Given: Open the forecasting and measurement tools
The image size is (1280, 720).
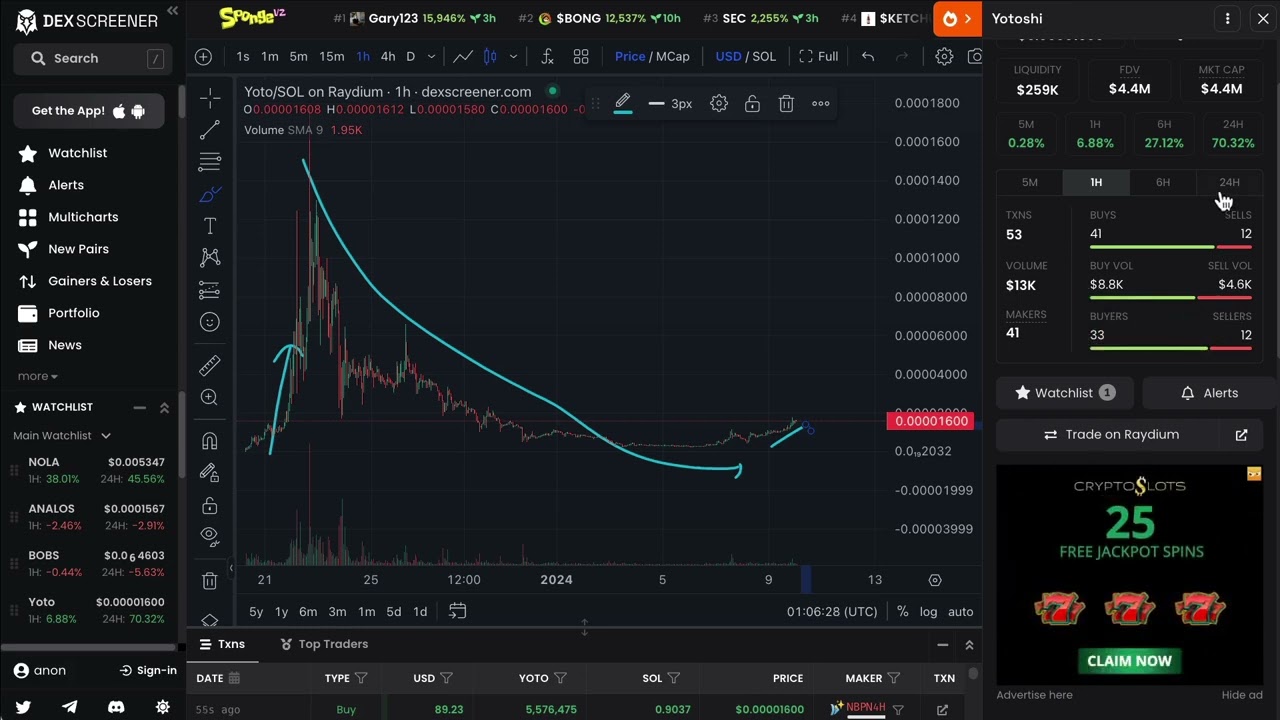Looking at the screenshot, I should point(210,290).
